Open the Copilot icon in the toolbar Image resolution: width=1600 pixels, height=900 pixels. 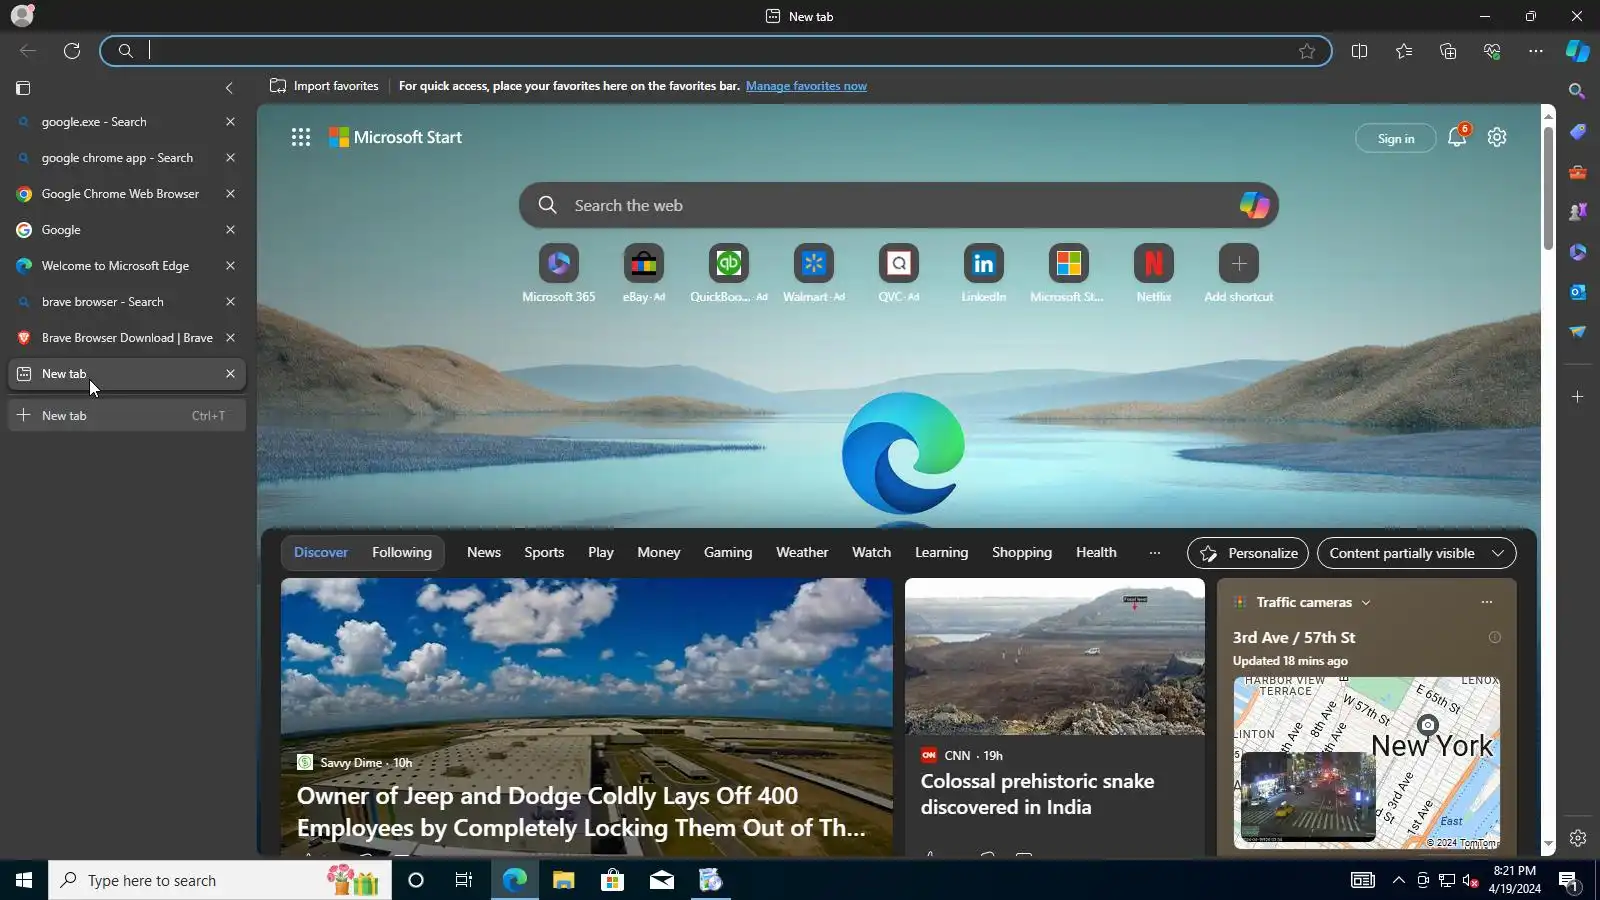pos(1577,51)
